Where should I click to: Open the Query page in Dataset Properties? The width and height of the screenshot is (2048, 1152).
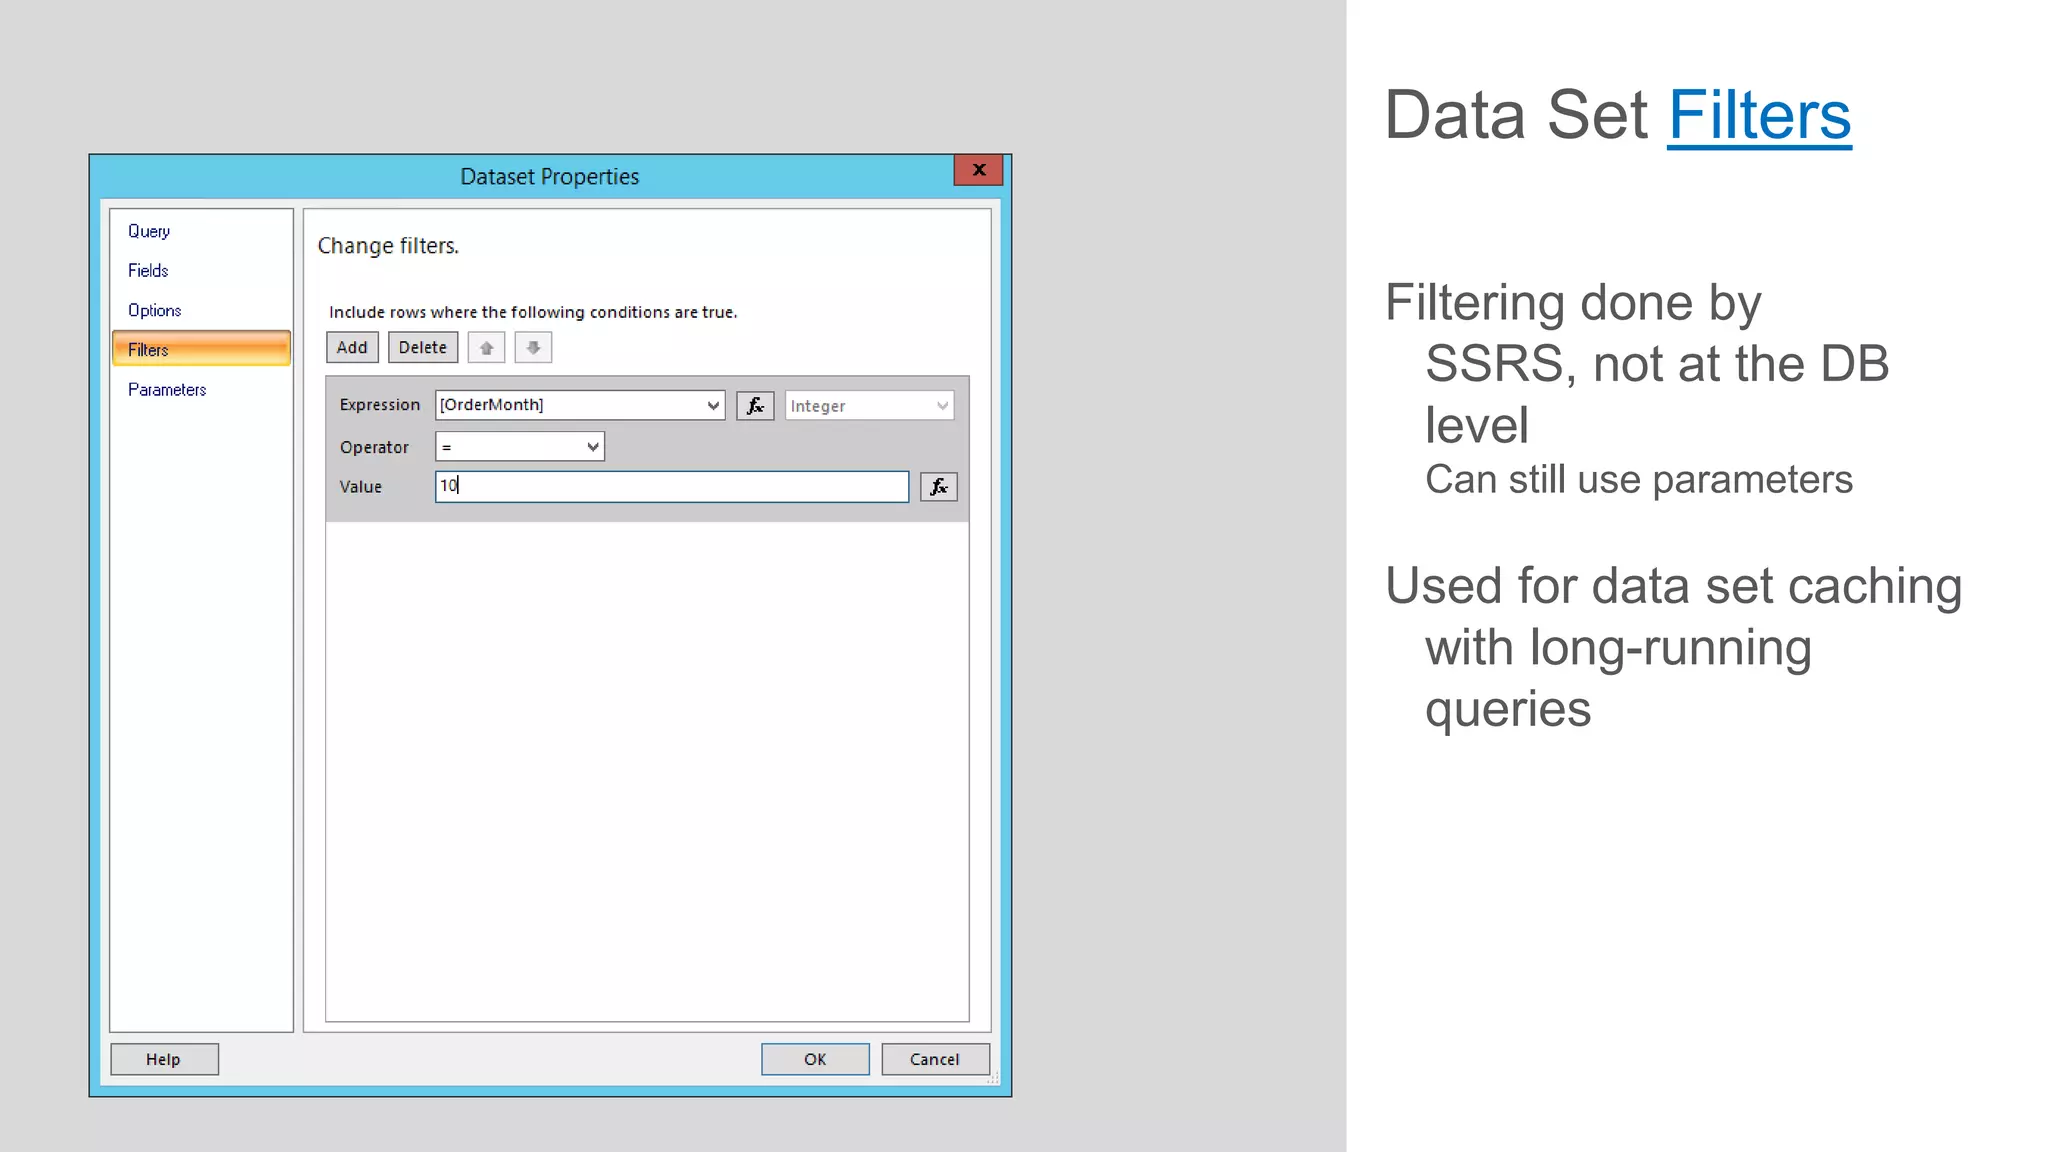click(x=149, y=231)
